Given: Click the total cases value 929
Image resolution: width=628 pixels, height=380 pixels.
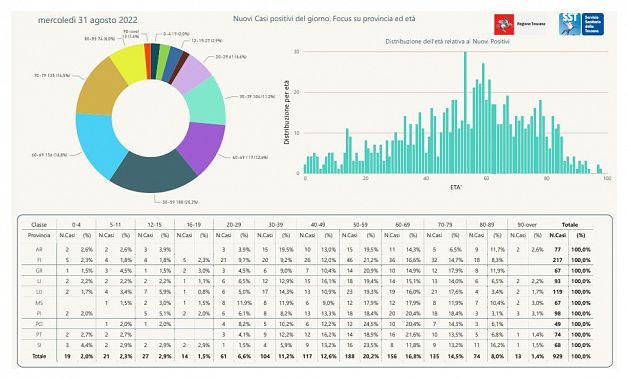Looking at the screenshot, I should pos(557,356).
